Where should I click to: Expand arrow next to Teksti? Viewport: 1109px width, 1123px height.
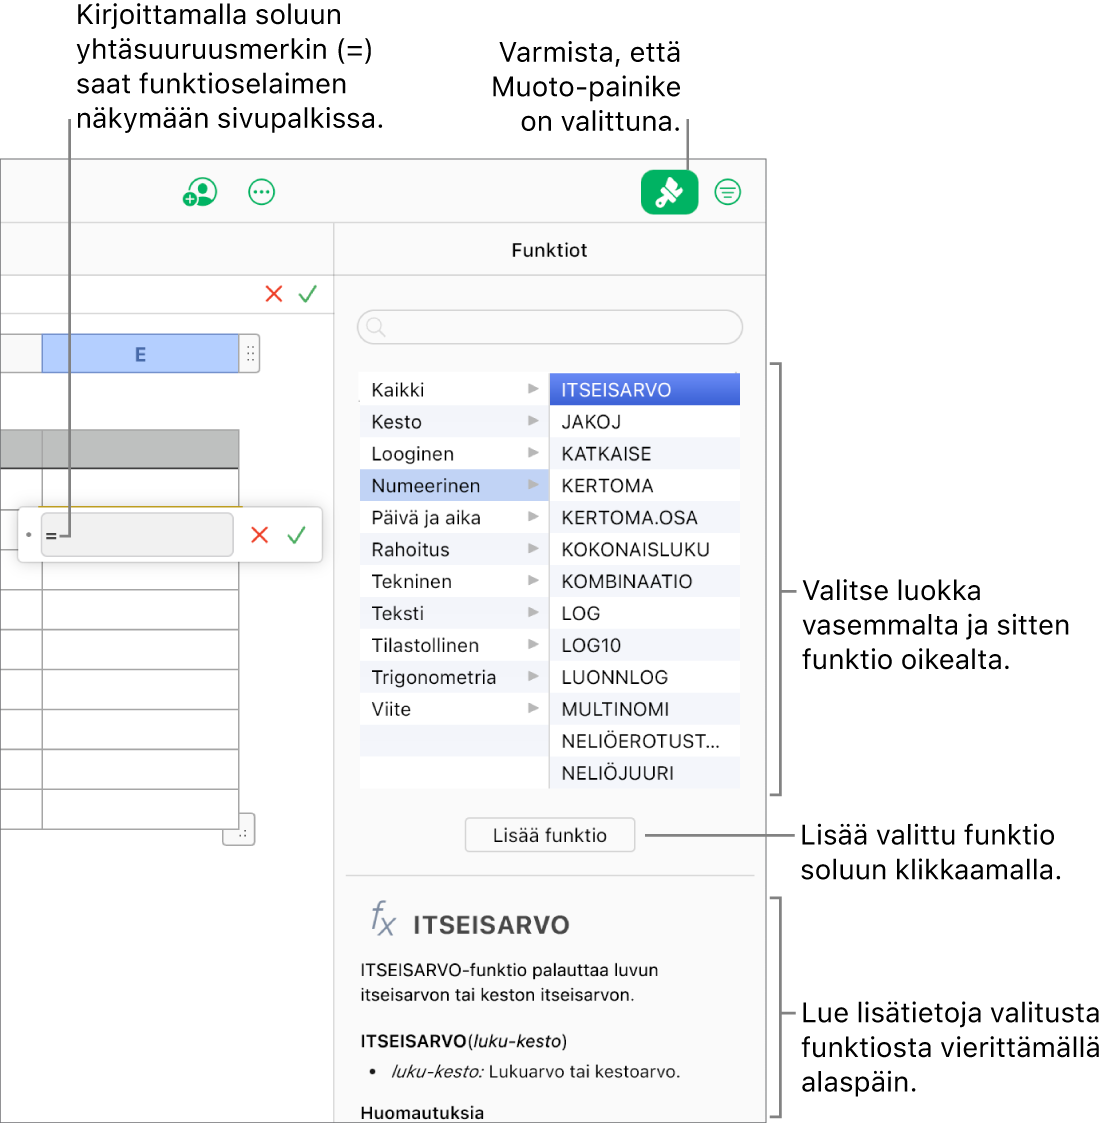(x=533, y=612)
